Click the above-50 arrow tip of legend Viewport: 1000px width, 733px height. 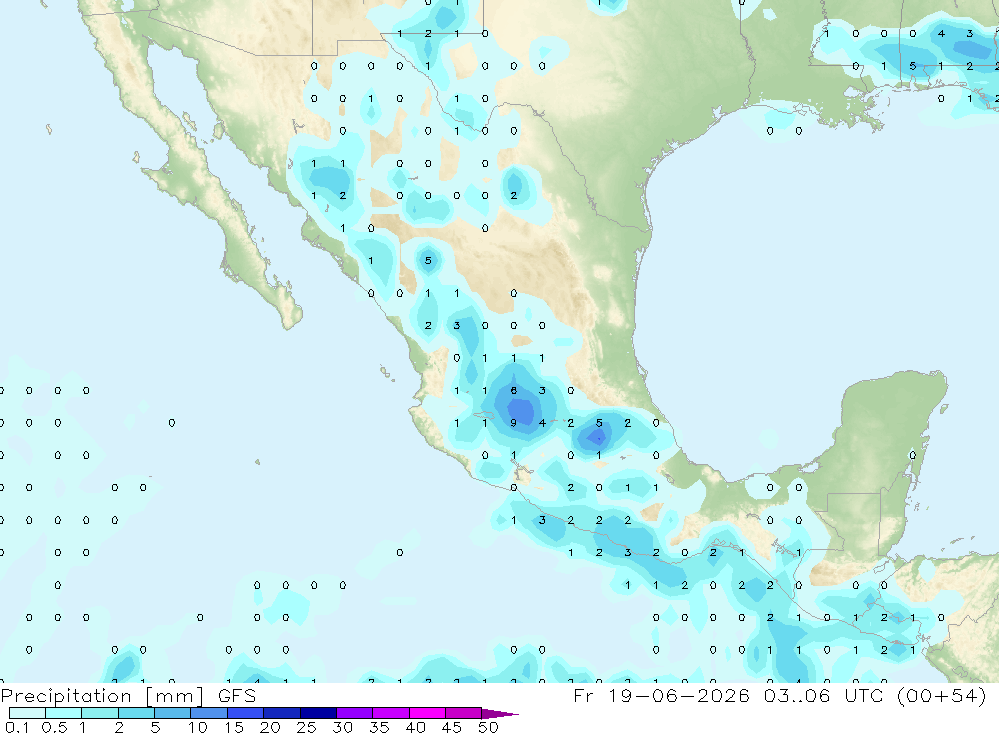point(501,714)
